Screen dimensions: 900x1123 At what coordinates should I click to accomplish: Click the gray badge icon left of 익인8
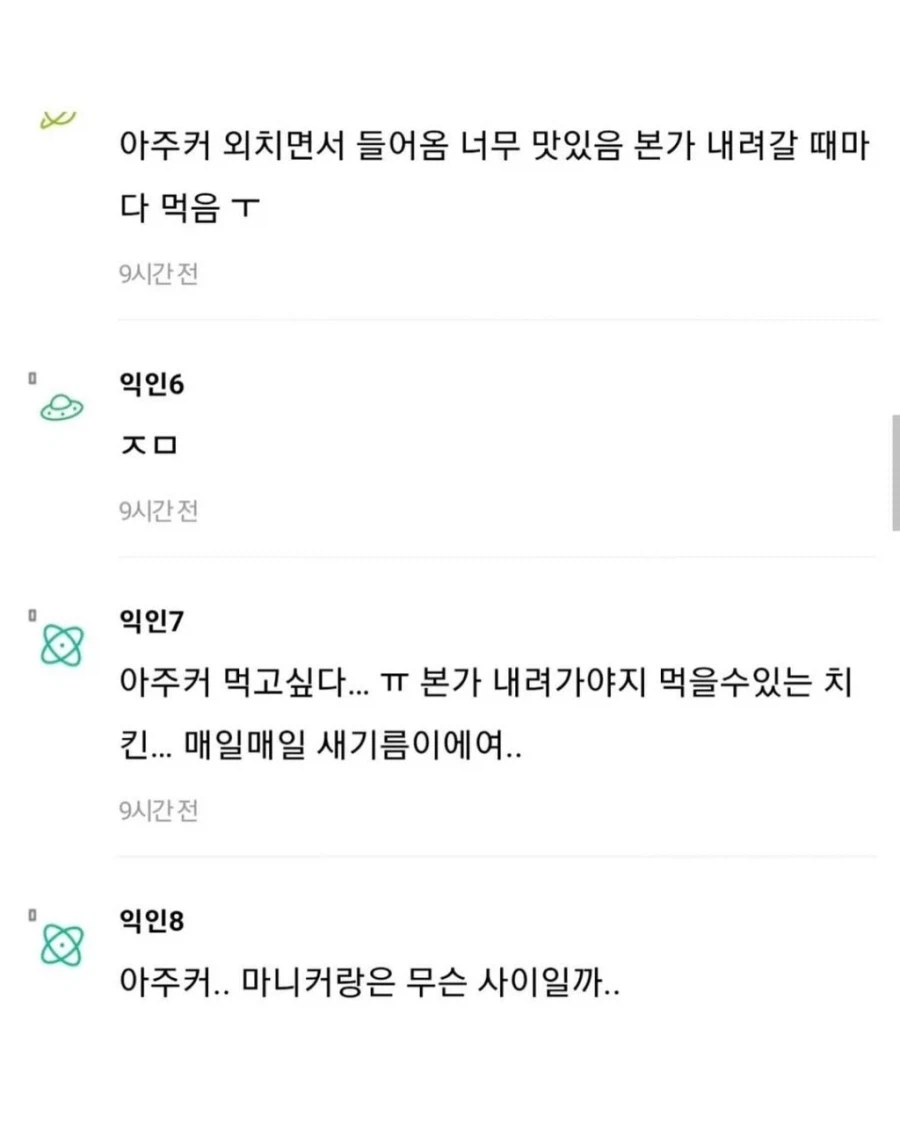point(30,912)
